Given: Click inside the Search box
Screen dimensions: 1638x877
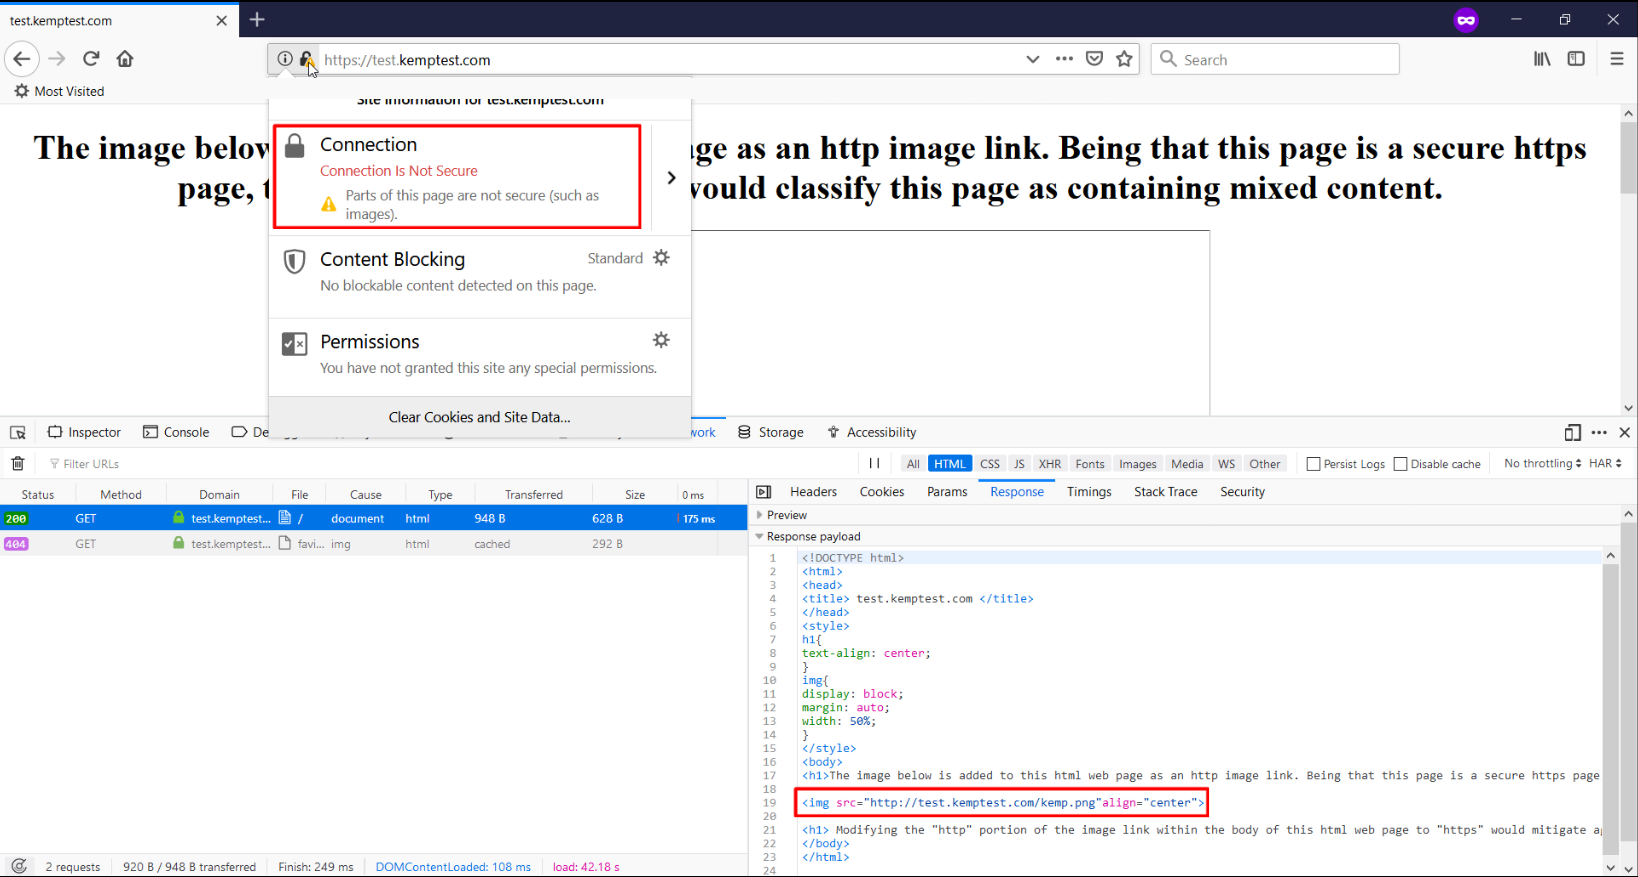Looking at the screenshot, I should click(1275, 59).
